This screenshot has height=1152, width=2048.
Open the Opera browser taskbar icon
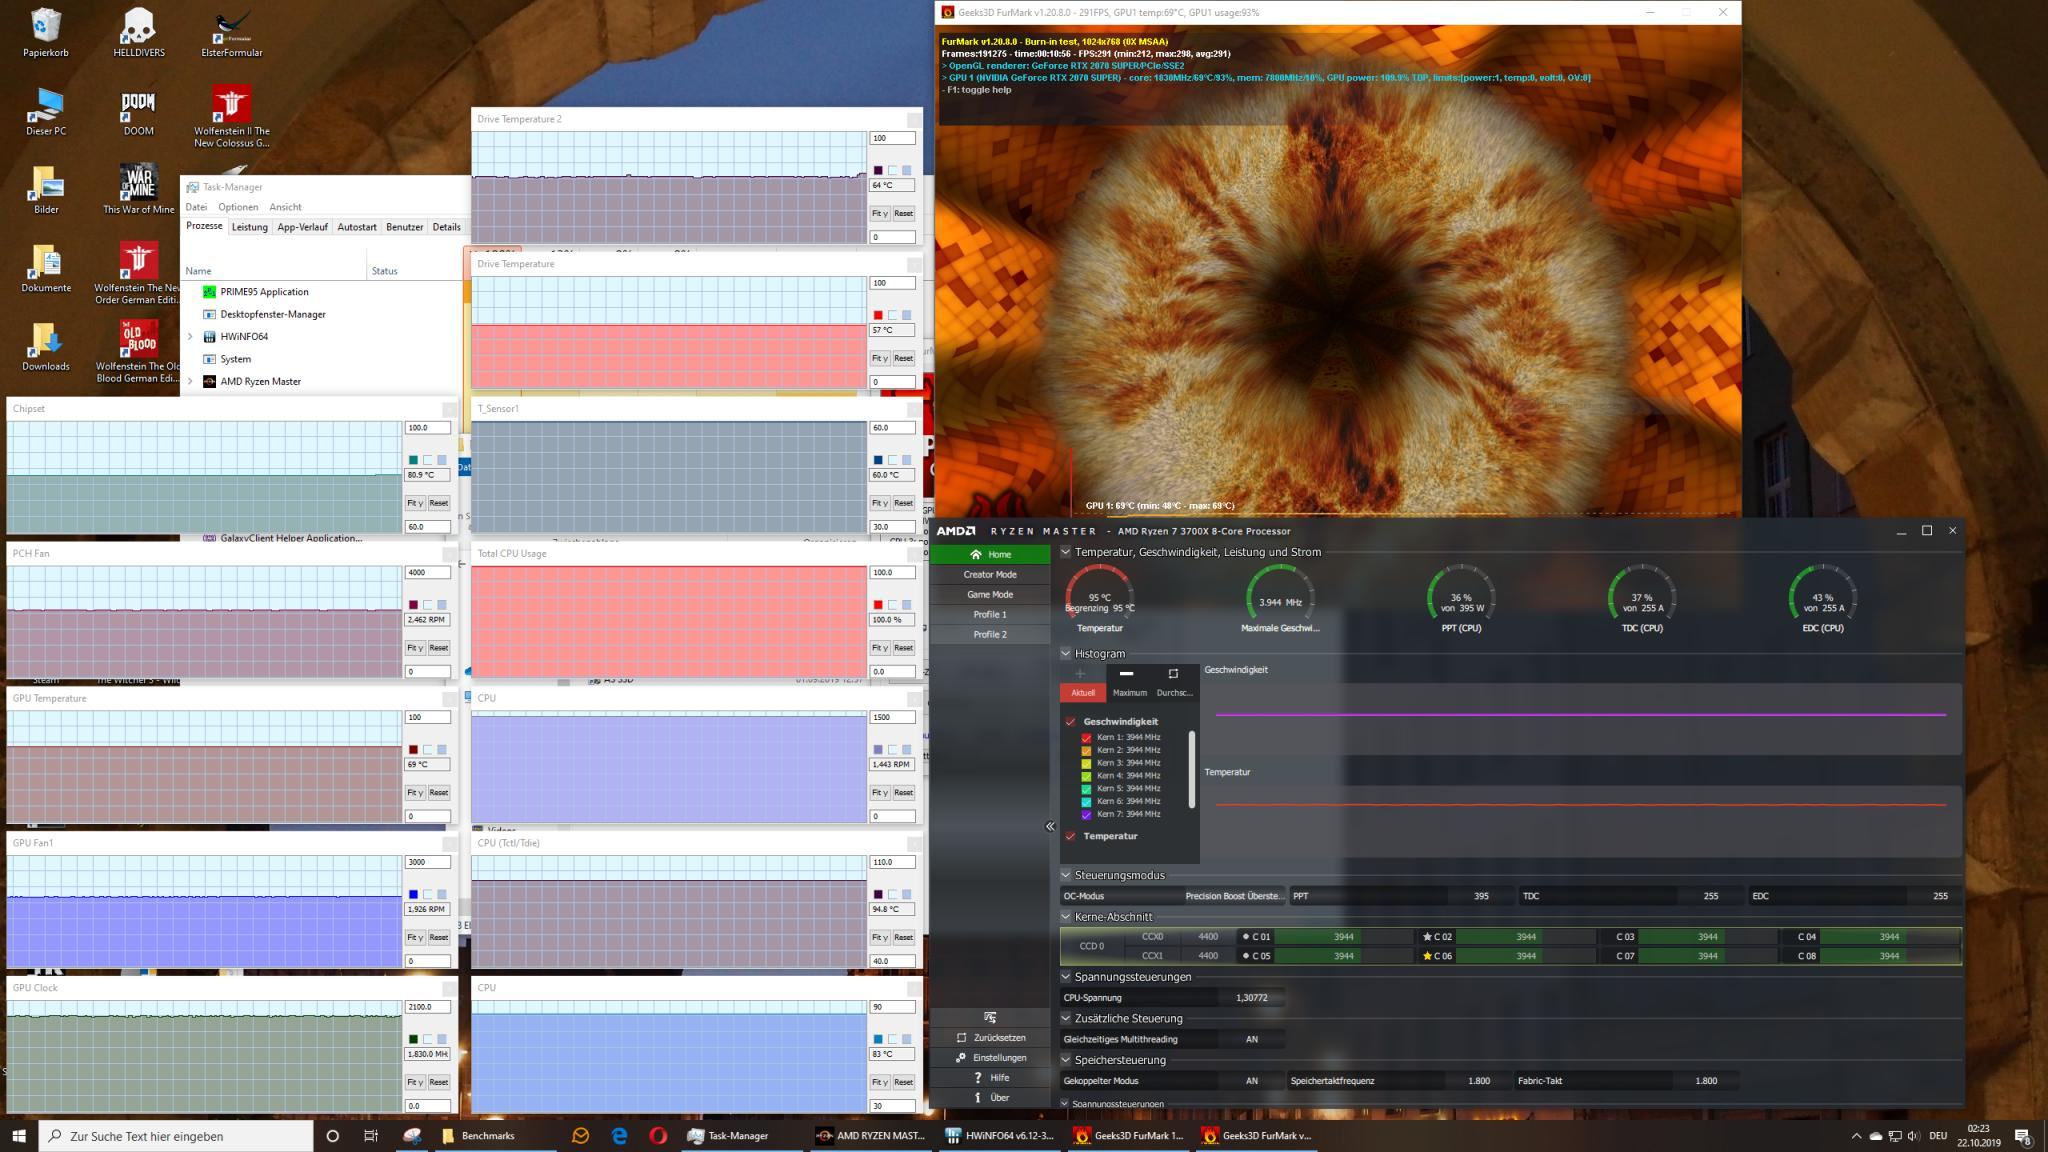(657, 1136)
